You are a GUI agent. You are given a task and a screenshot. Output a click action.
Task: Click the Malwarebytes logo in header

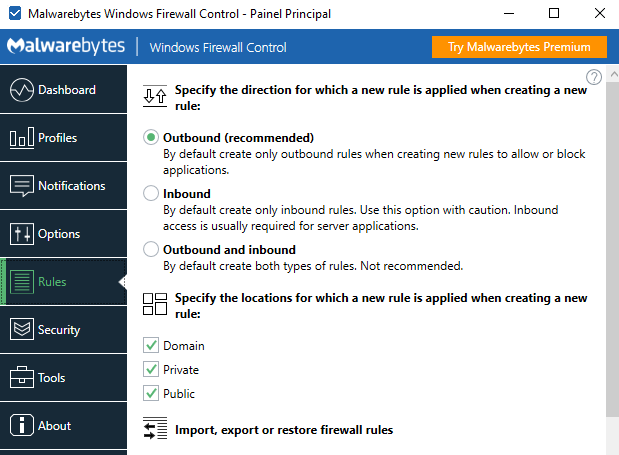[65, 47]
